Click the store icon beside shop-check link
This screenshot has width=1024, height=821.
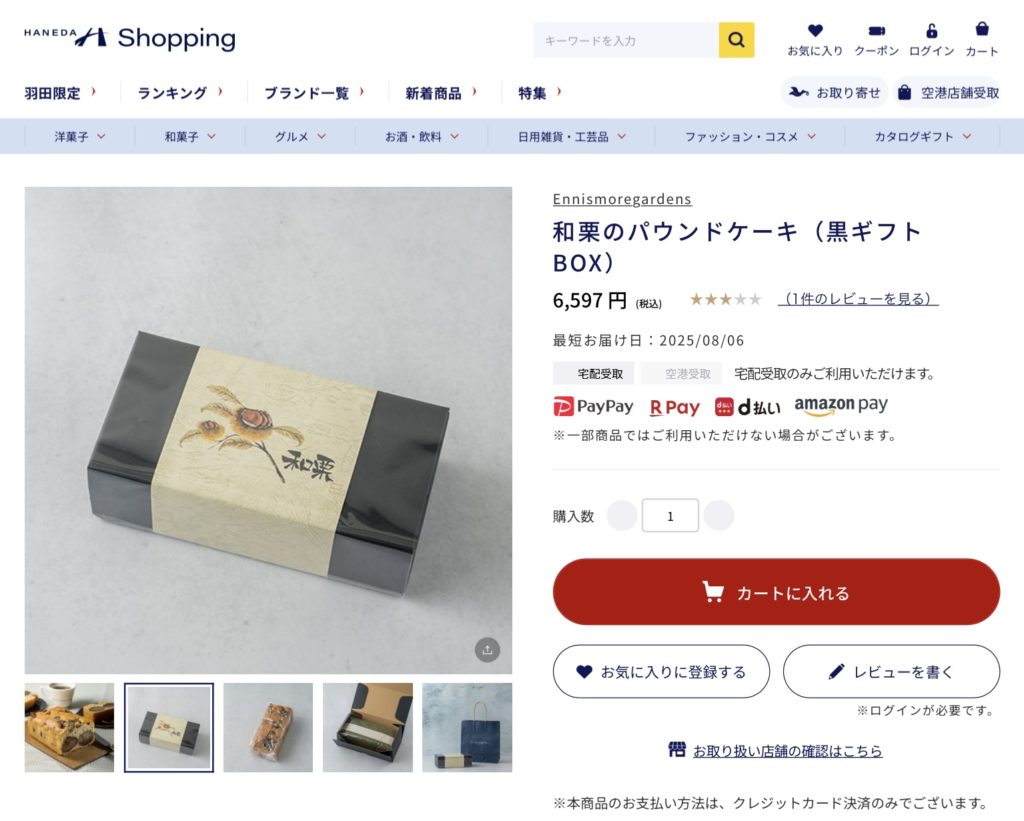pyautogui.click(x=677, y=749)
